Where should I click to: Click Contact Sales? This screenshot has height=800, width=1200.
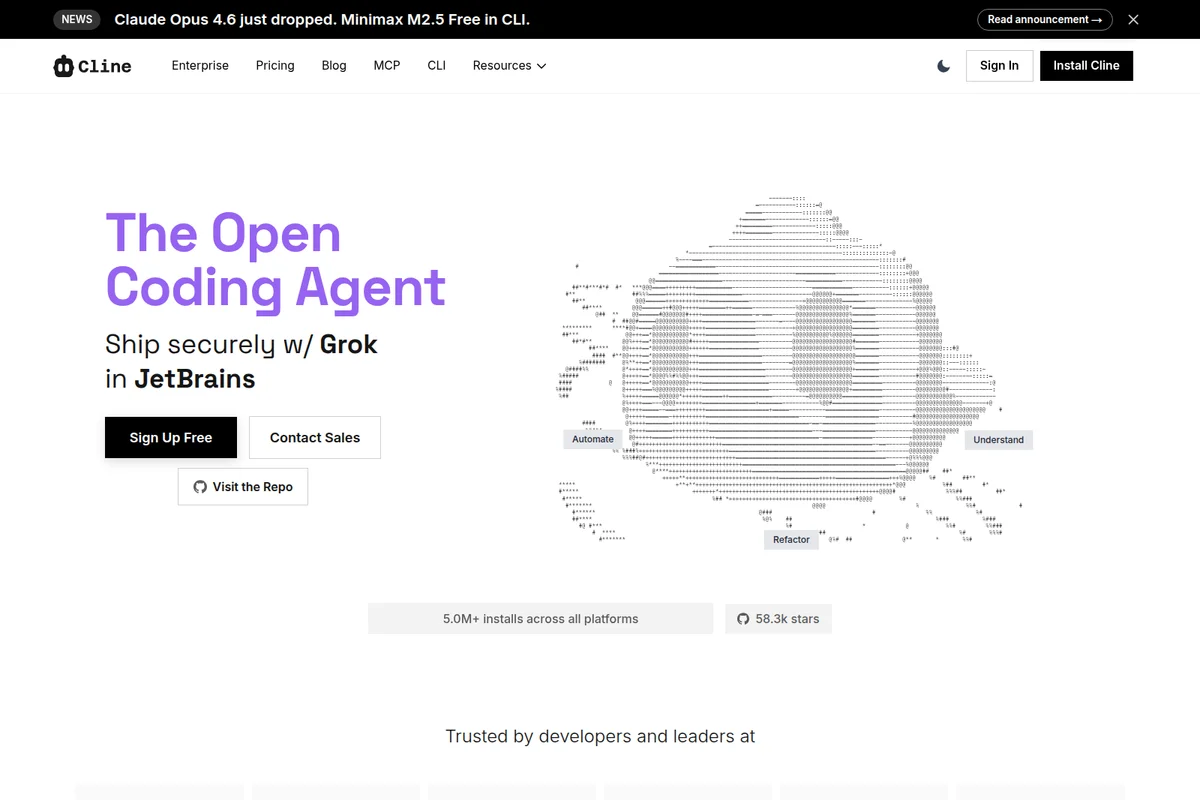pos(314,437)
